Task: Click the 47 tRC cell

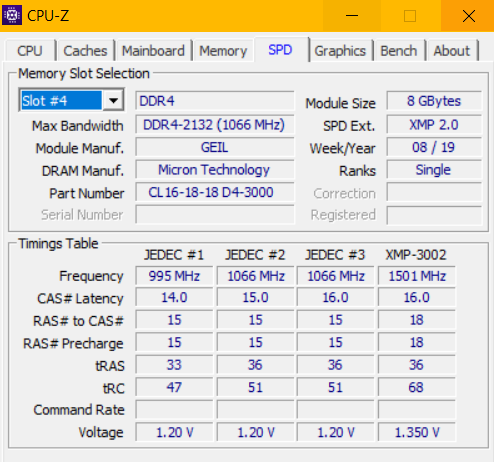Action: pyautogui.click(x=174, y=387)
